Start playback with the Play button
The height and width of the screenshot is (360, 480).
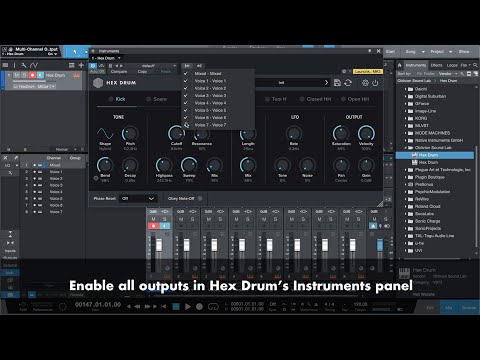tap(188, 306)
